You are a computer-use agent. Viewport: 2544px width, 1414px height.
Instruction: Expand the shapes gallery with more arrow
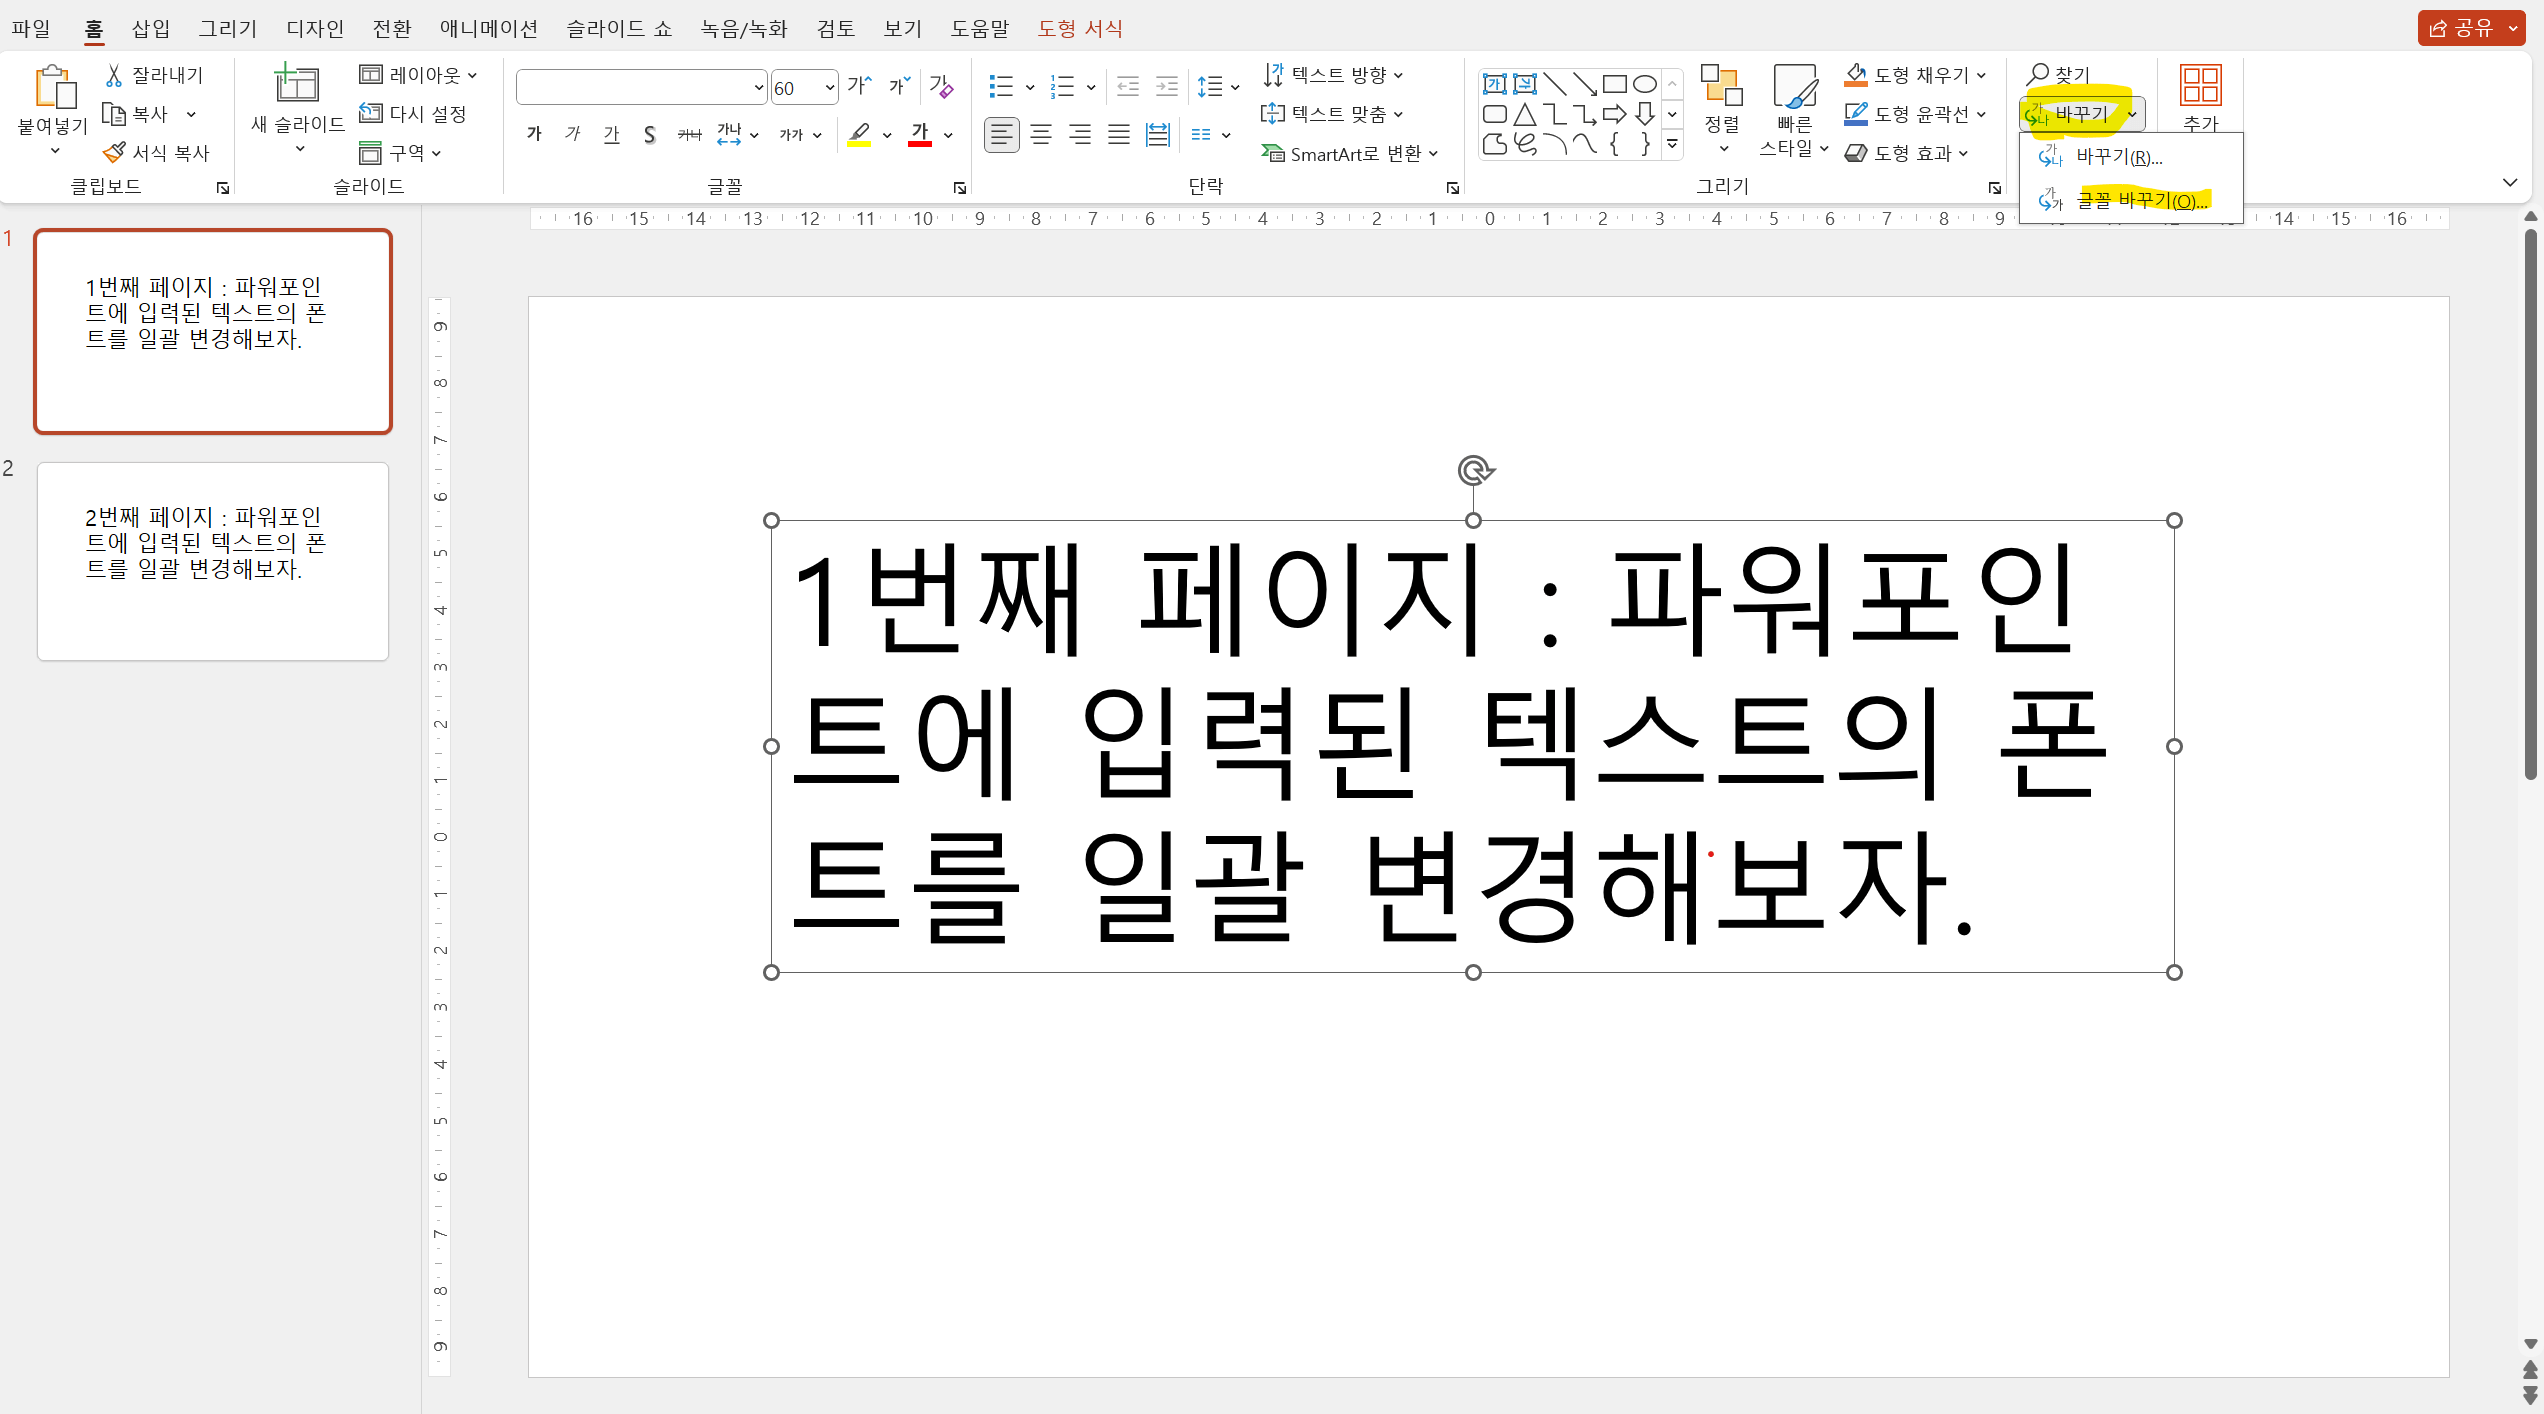click(1673, 143)
